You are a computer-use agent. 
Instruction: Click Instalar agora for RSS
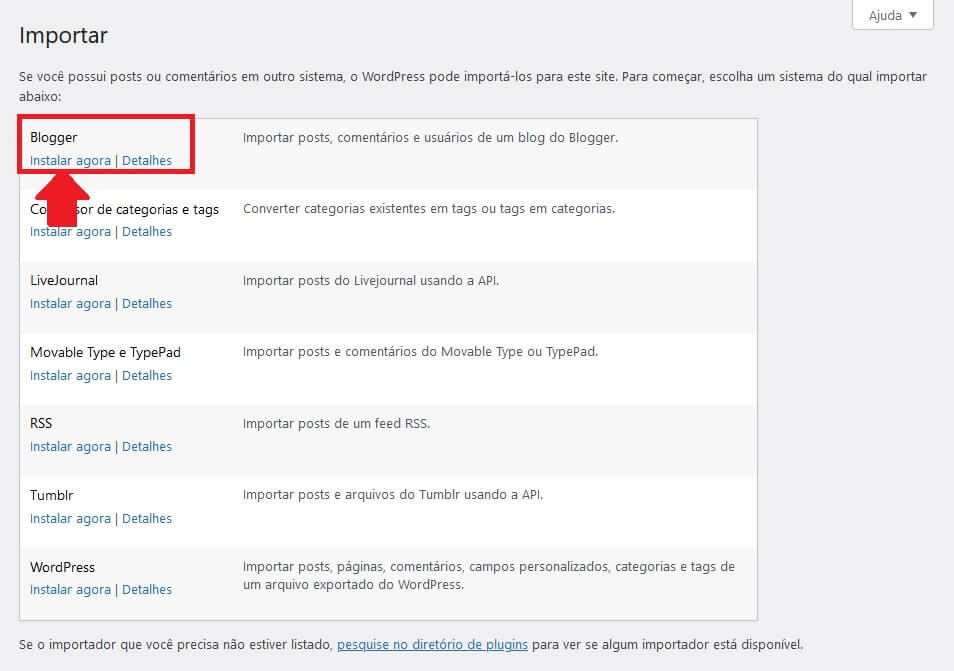coord(71,447)
